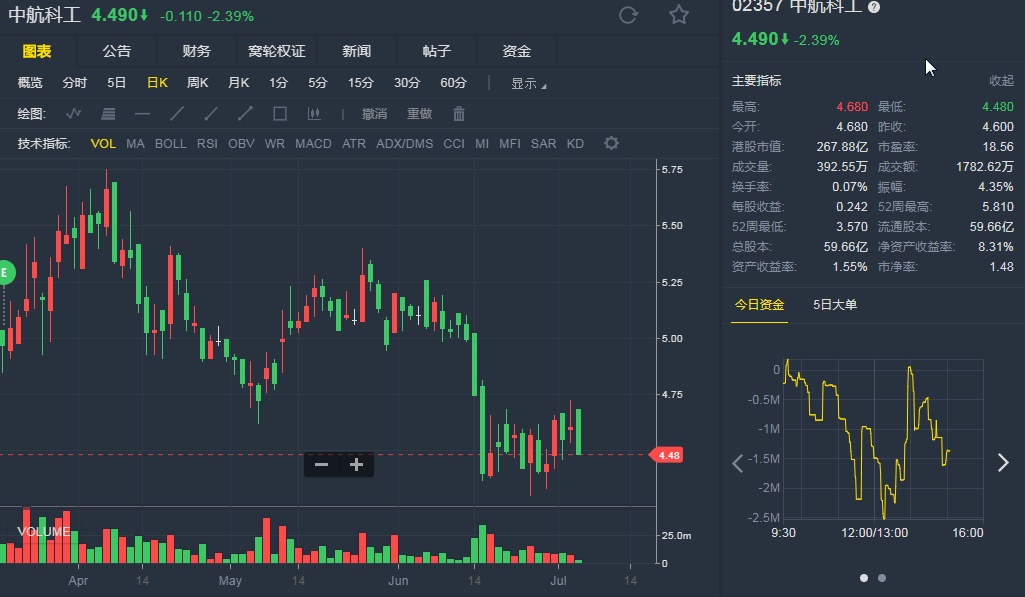Viewport: 1025px width, 597px height.
Task: Select the rectangle drawing tool
Action: click(x=280, y=114)
